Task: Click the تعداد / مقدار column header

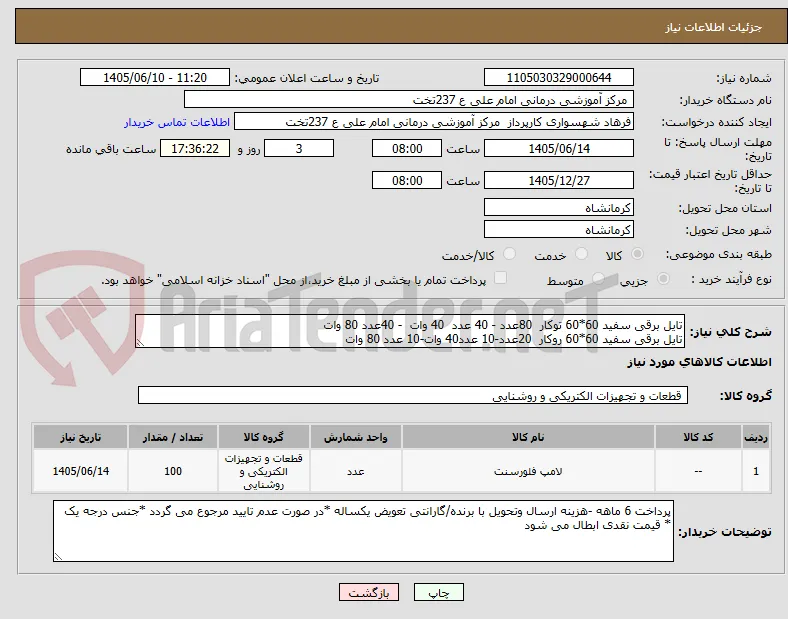Action: coord(173,437)
